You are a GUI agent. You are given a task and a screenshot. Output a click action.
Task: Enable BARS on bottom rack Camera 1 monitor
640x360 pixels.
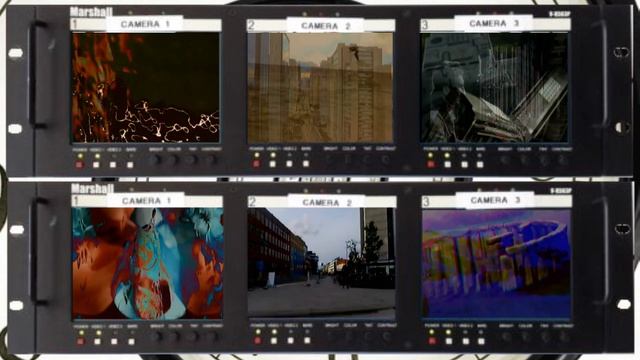tap(131, 342)
